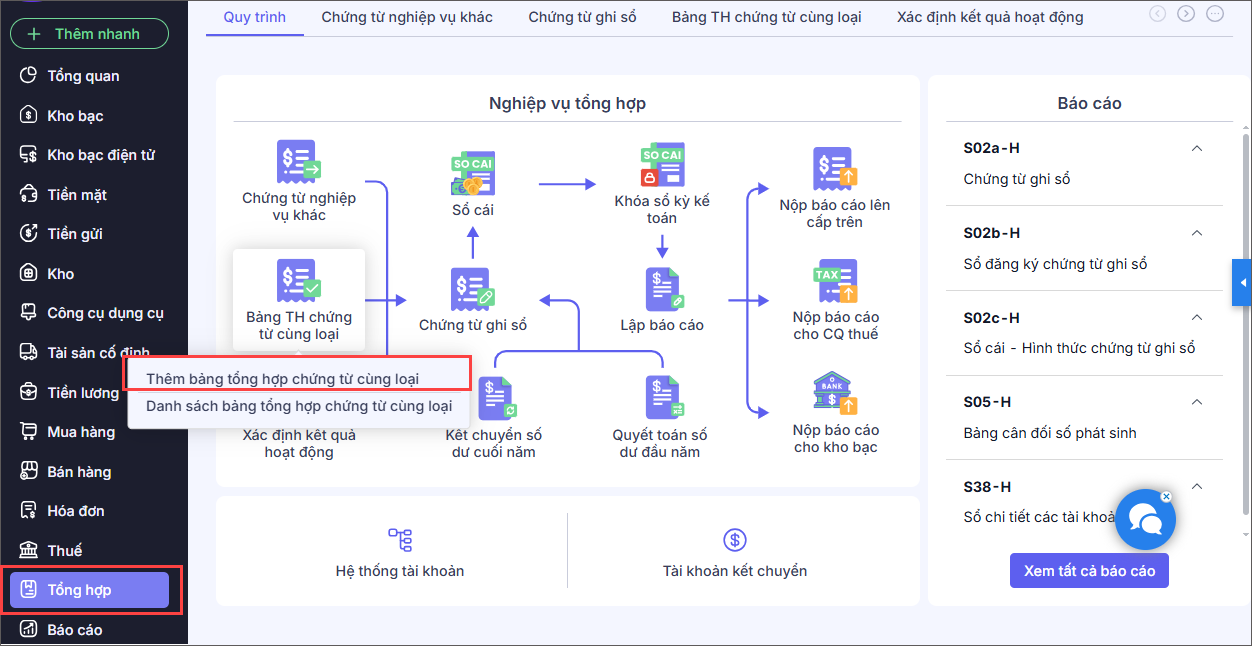Collapse the S38-H report section
1252x646 pixels.
[1196, 487]
